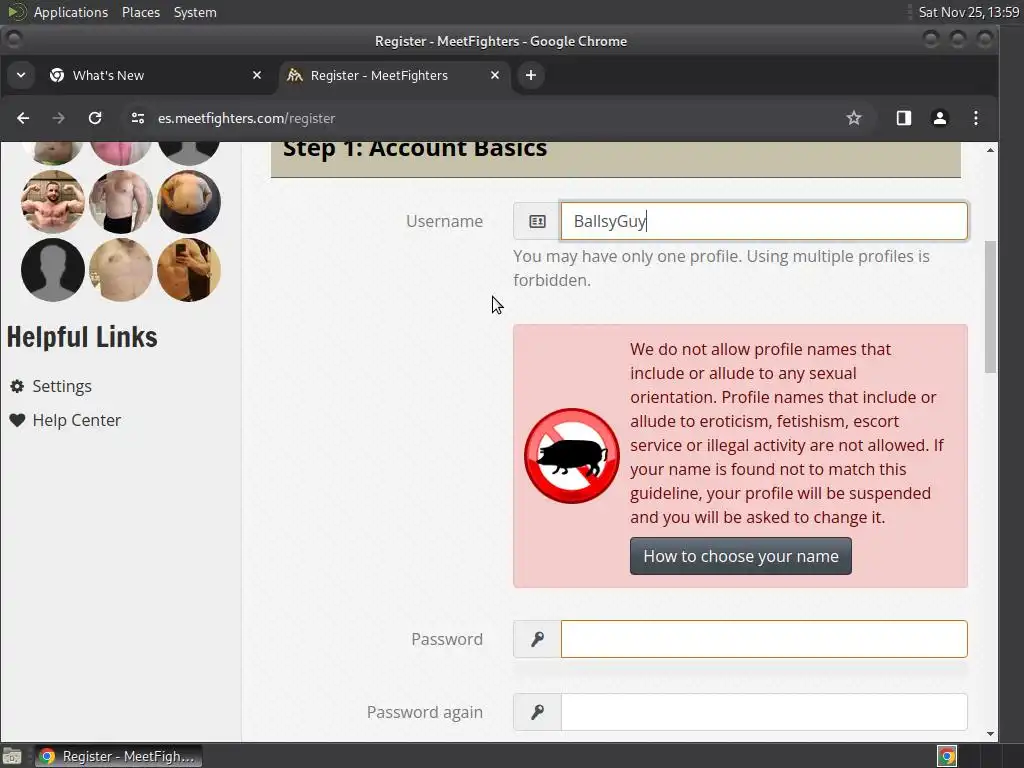Screen dimensions: 1024x768
Task: Click the Helpful Links heading
Action: (x=82, y=337)
